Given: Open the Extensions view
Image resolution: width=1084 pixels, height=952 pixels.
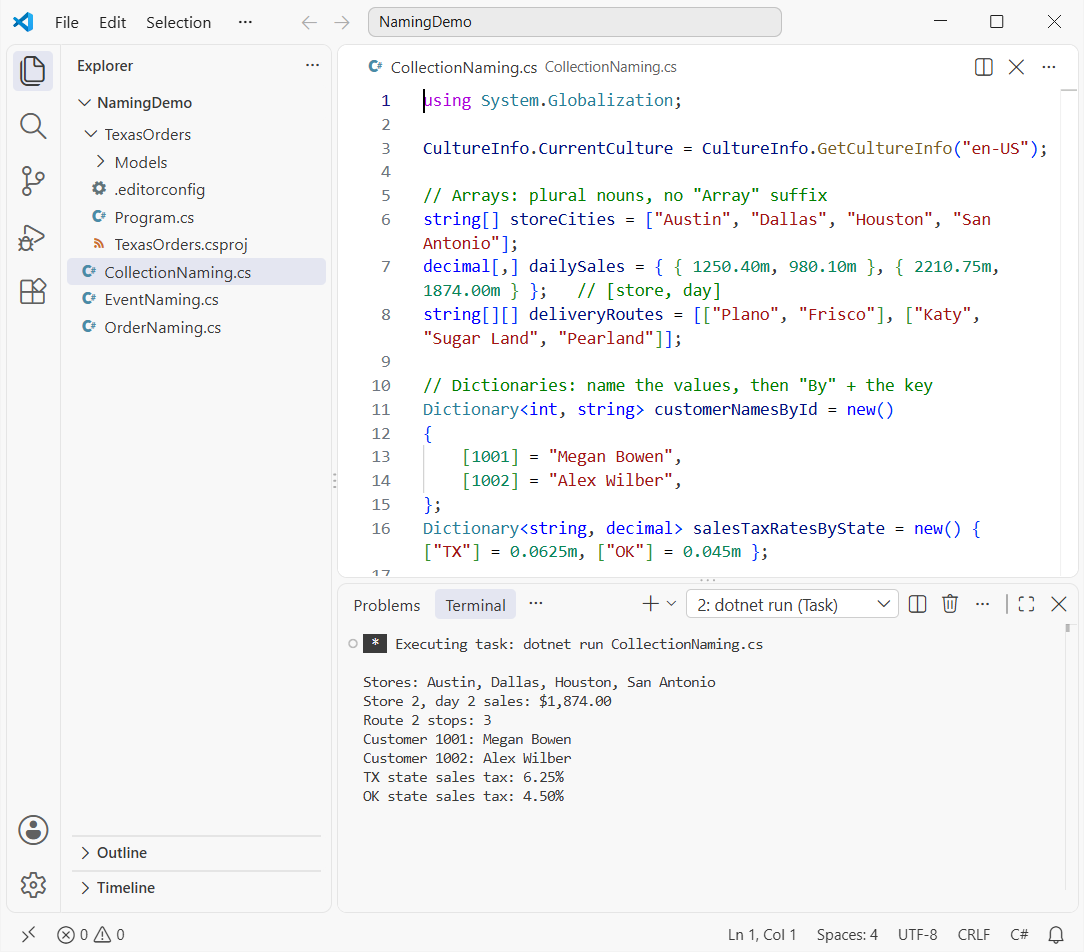Looking at the screenshot, I should 32,291.
